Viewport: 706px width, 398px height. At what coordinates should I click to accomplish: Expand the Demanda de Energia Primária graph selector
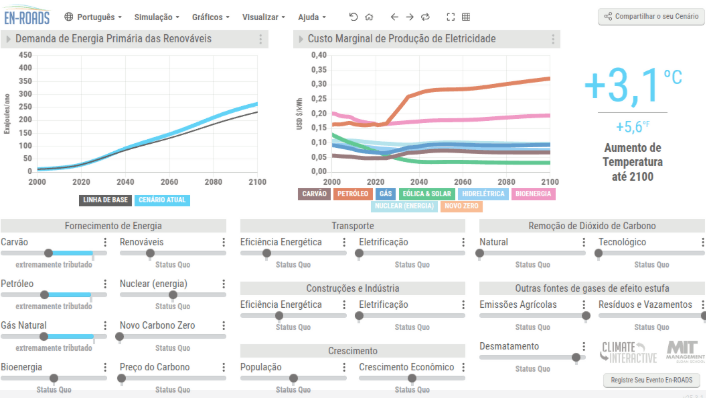pyautogui.click(x=8, y=39)
